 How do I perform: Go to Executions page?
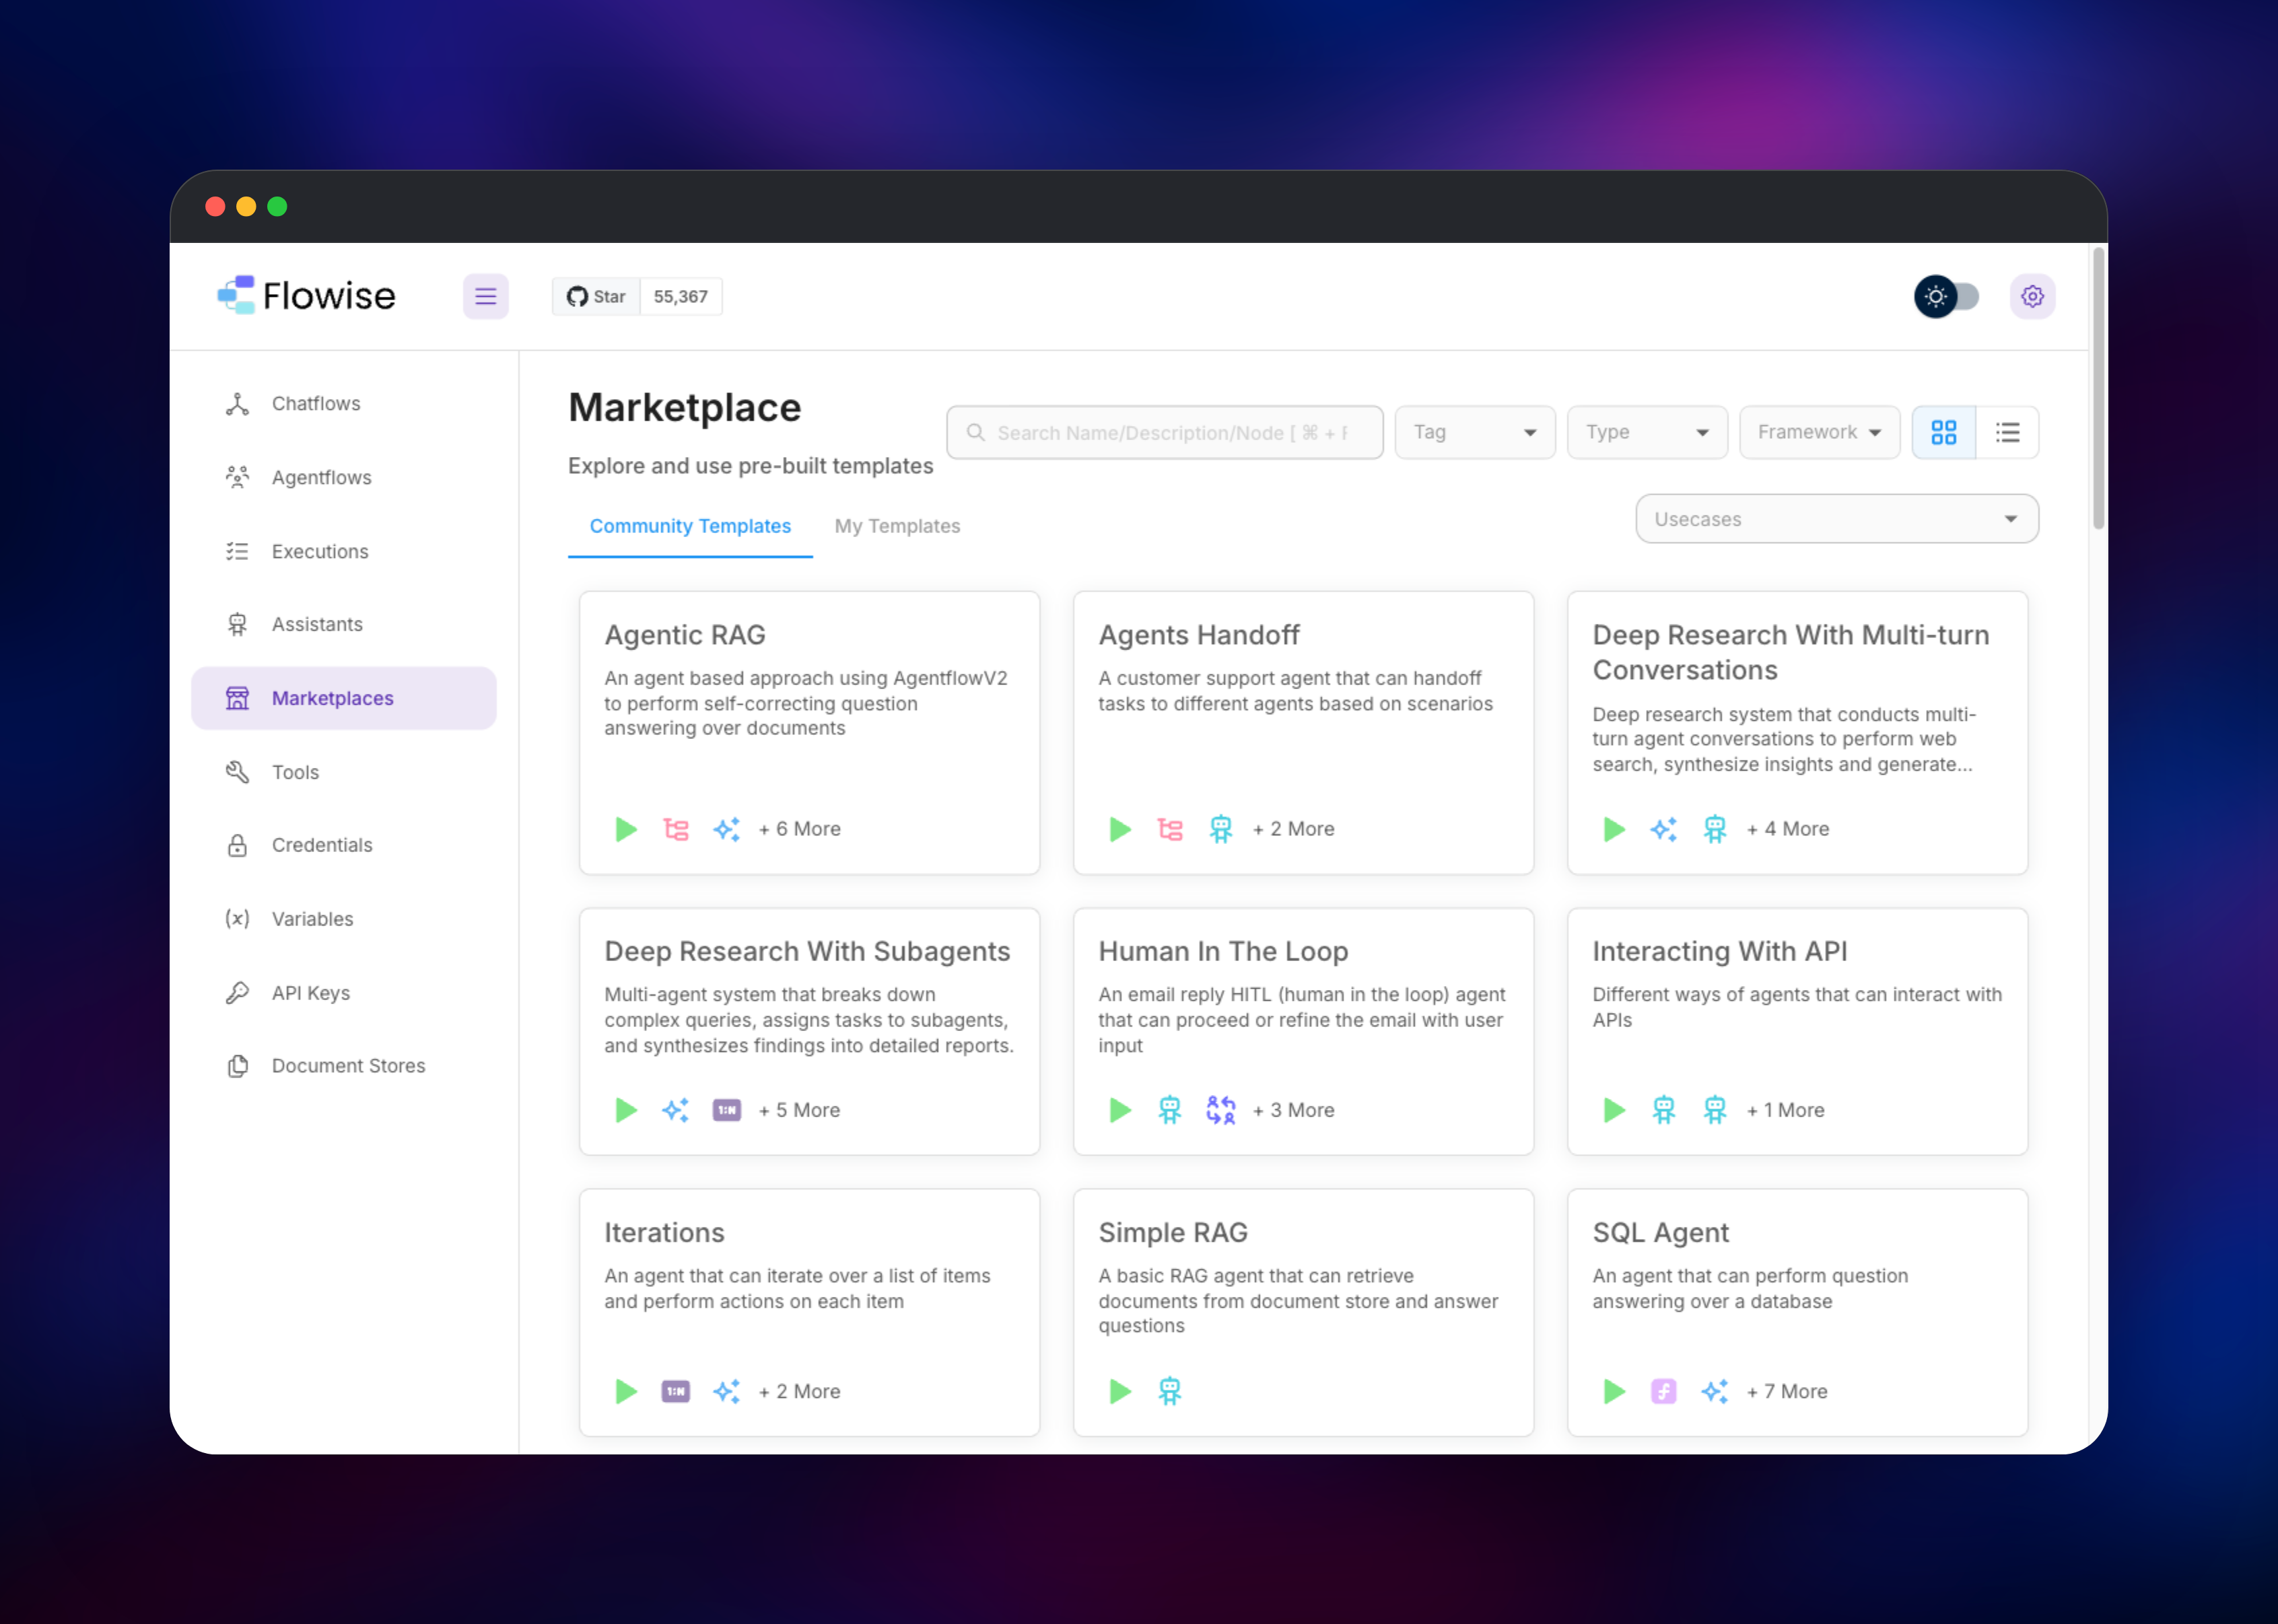coord(343,551)
